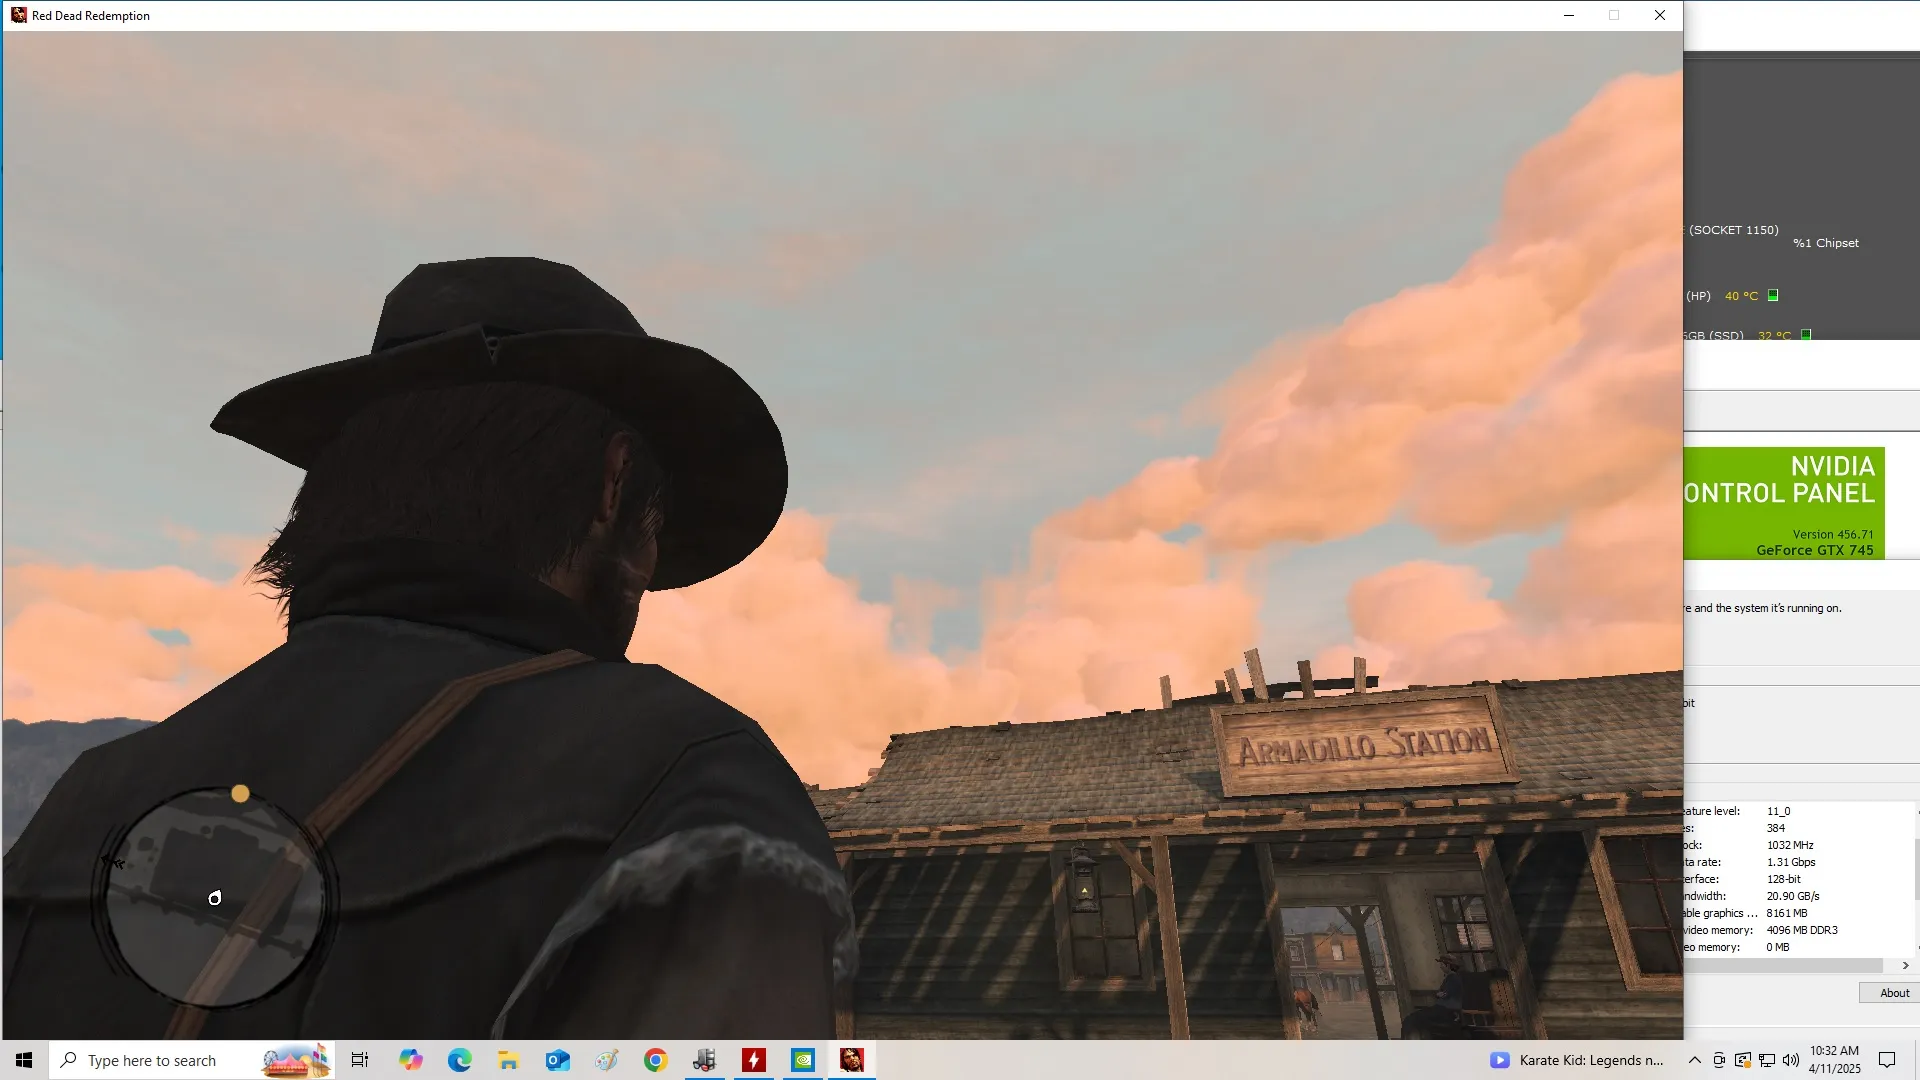Open the clock showing 10:32 AM
Image resolution: width=1920 pixels, height=1080 pixels.
point(1834,1060)
